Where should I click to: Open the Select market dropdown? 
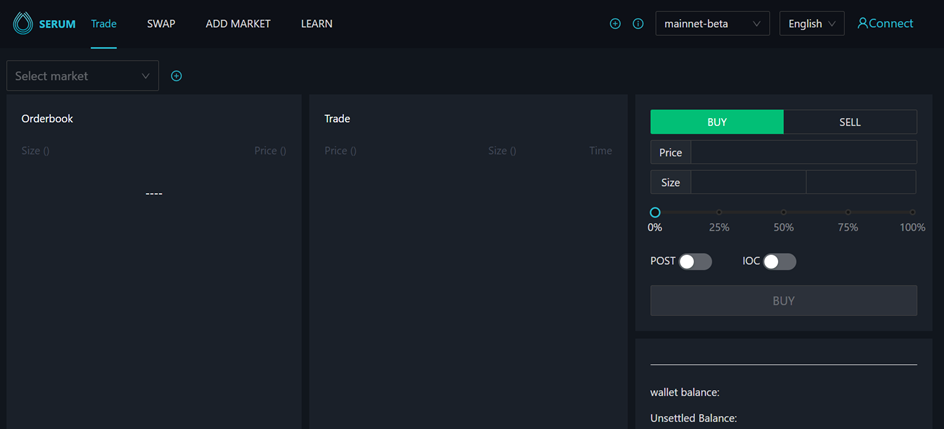[x=82, y=76]
